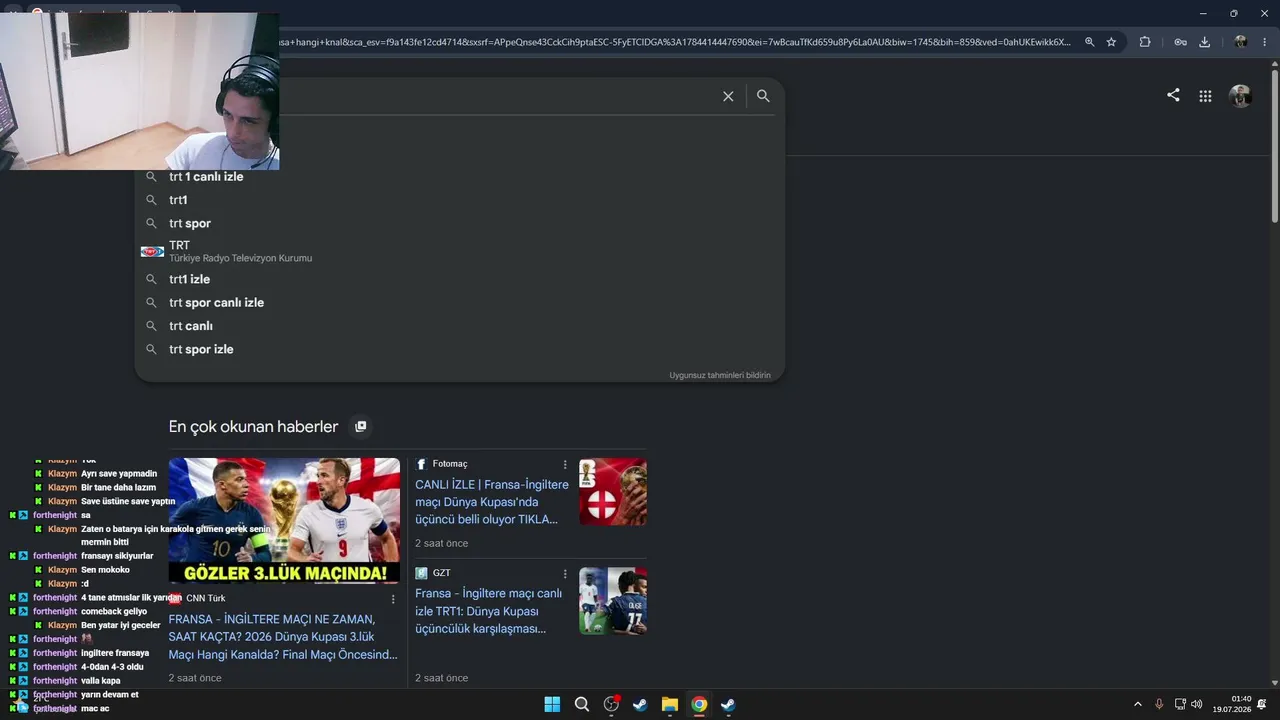Screen dimensions: 1280x720
Task: Open the network icon in the system tray
Action: click(x=1180, y=704)
